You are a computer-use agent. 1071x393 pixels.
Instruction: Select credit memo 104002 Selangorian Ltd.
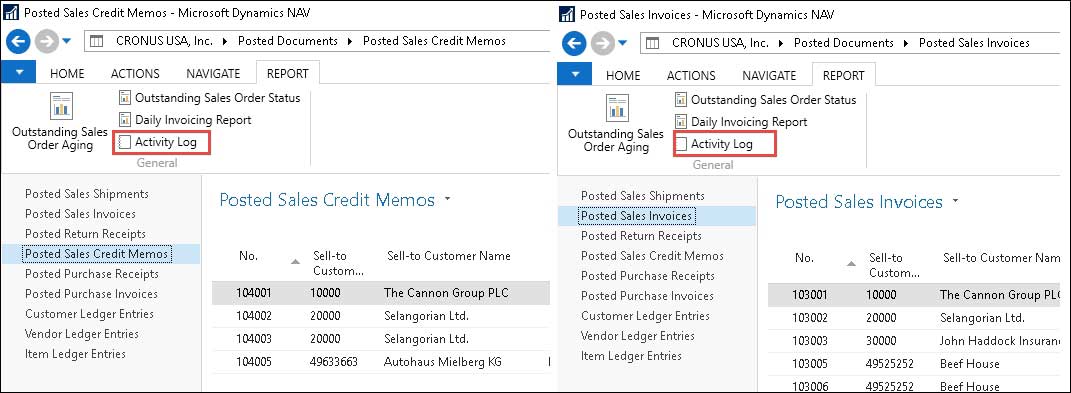pos(380,317)
